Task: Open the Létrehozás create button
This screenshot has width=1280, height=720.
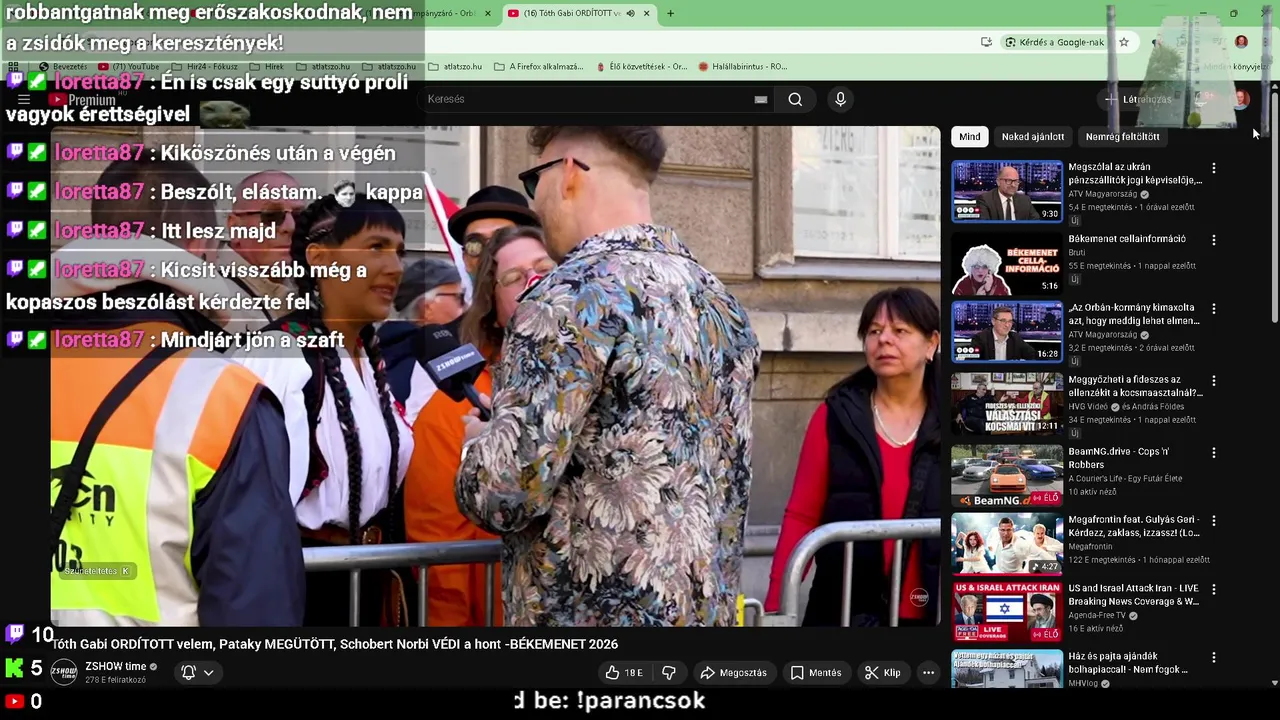Action: click(1138, 99)
